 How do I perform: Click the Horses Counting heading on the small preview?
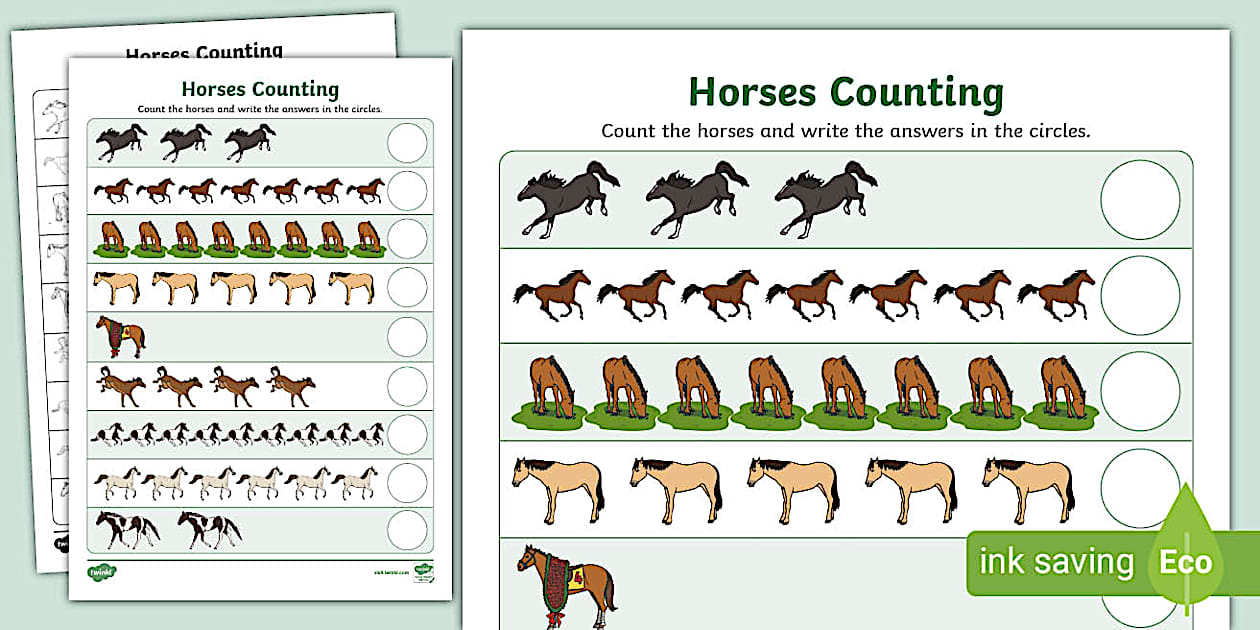pyautogui.click(x=258, y=88)
